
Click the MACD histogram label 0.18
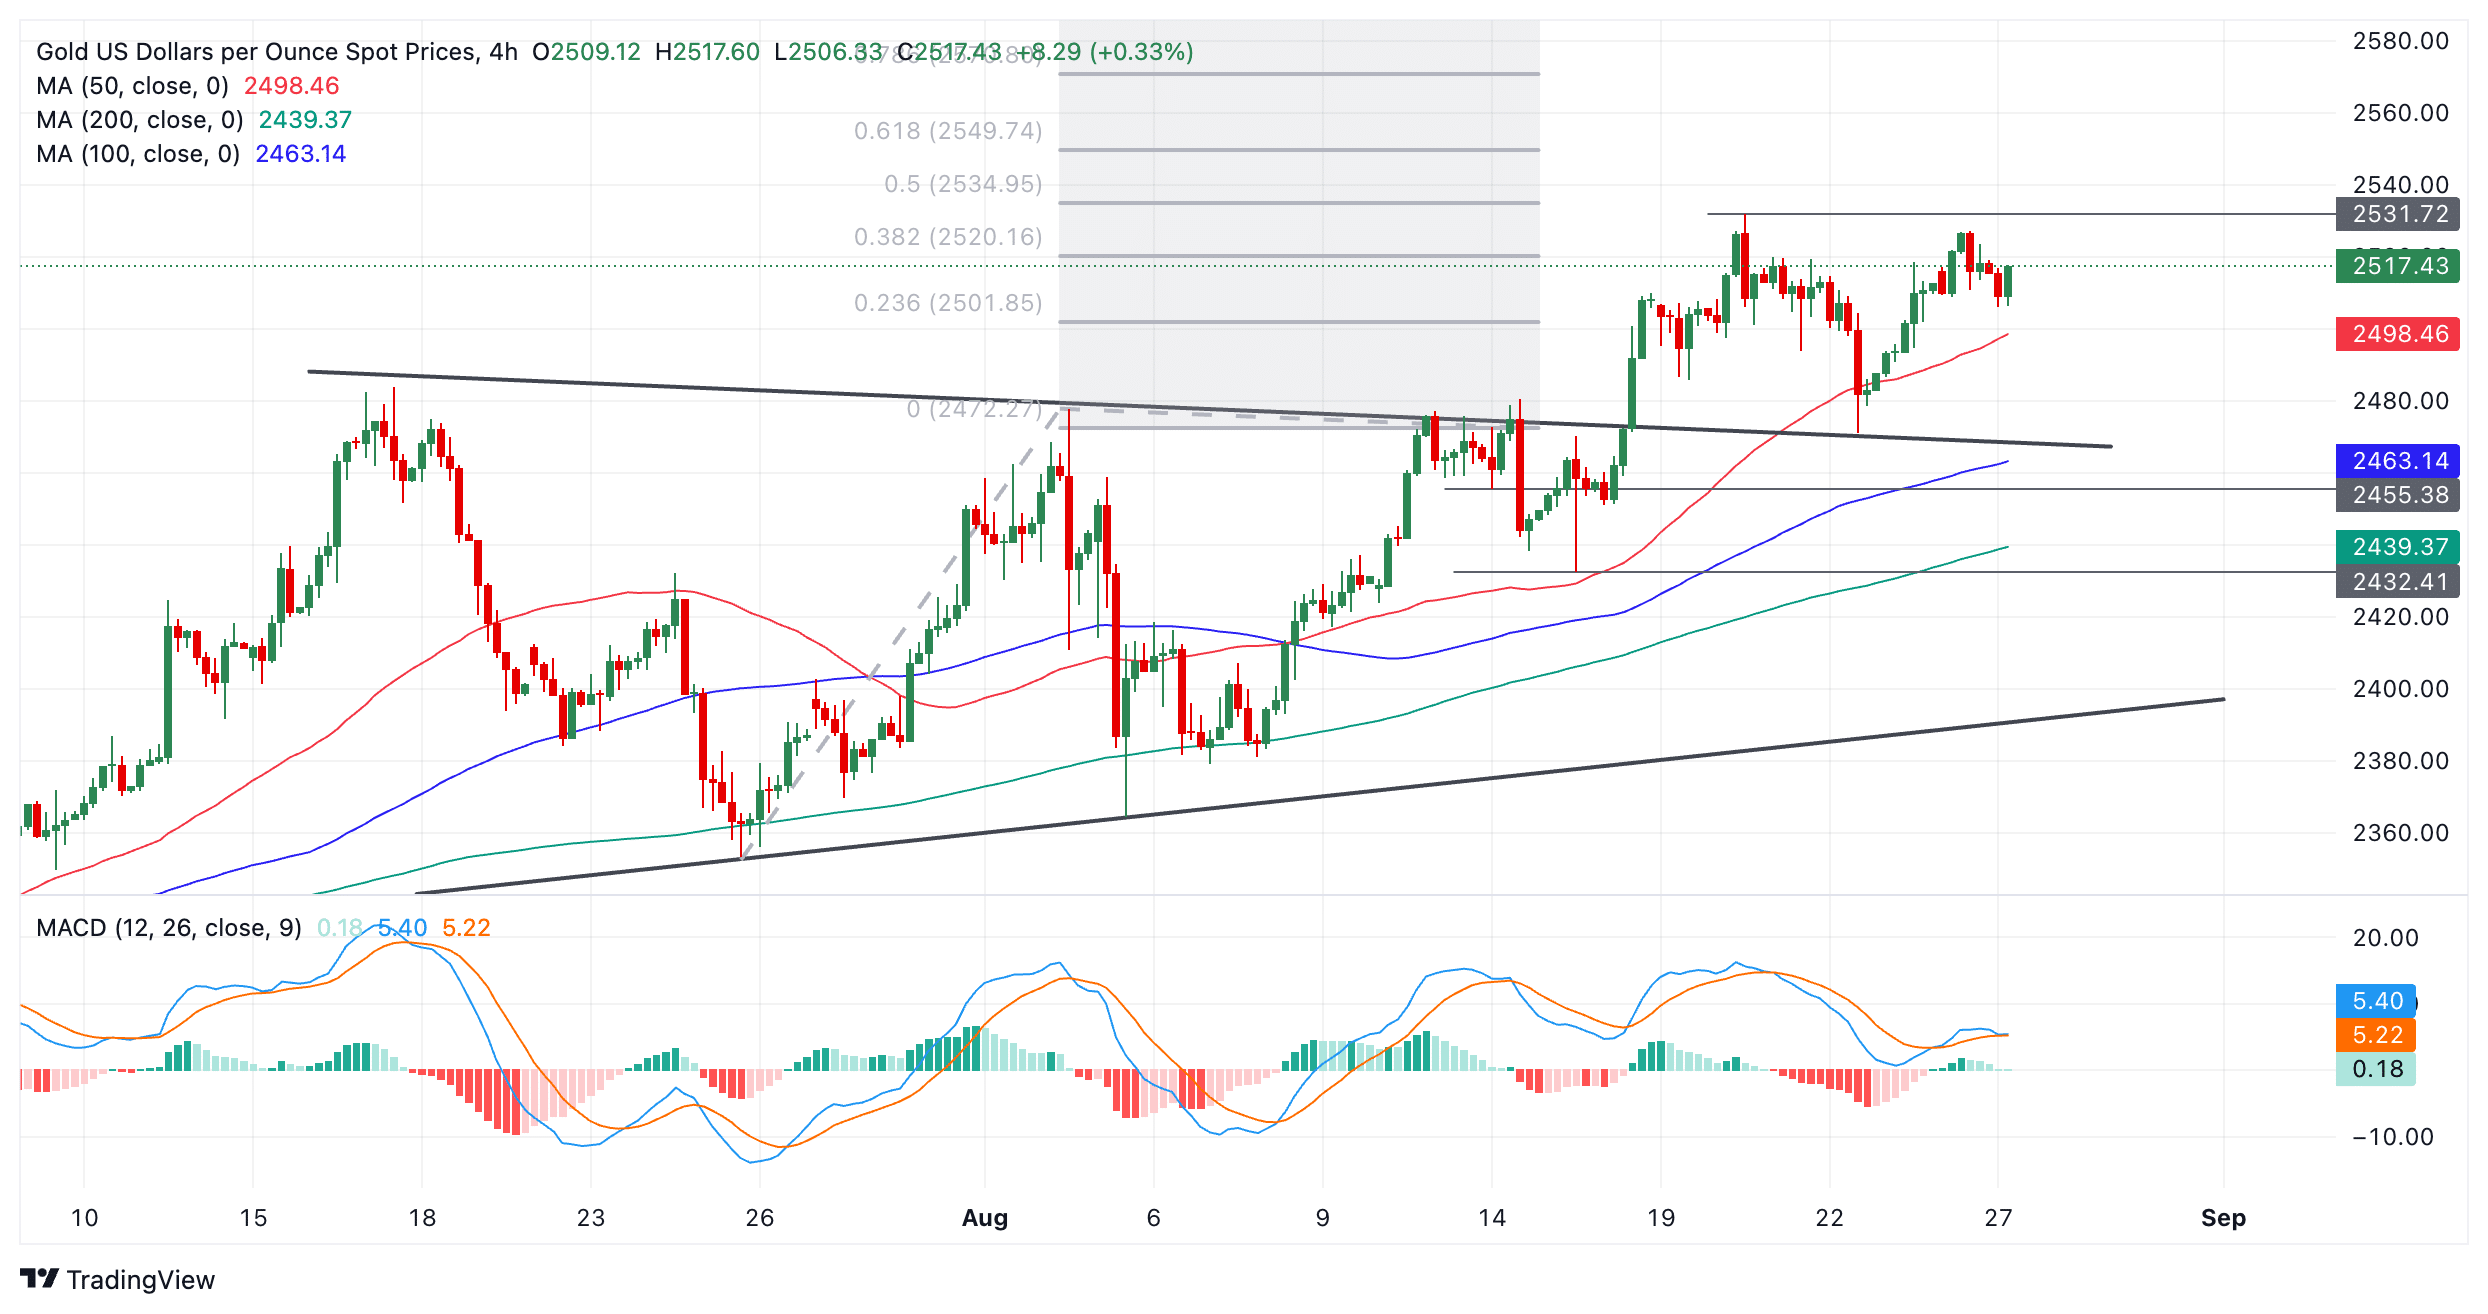coord(2376,1069)
